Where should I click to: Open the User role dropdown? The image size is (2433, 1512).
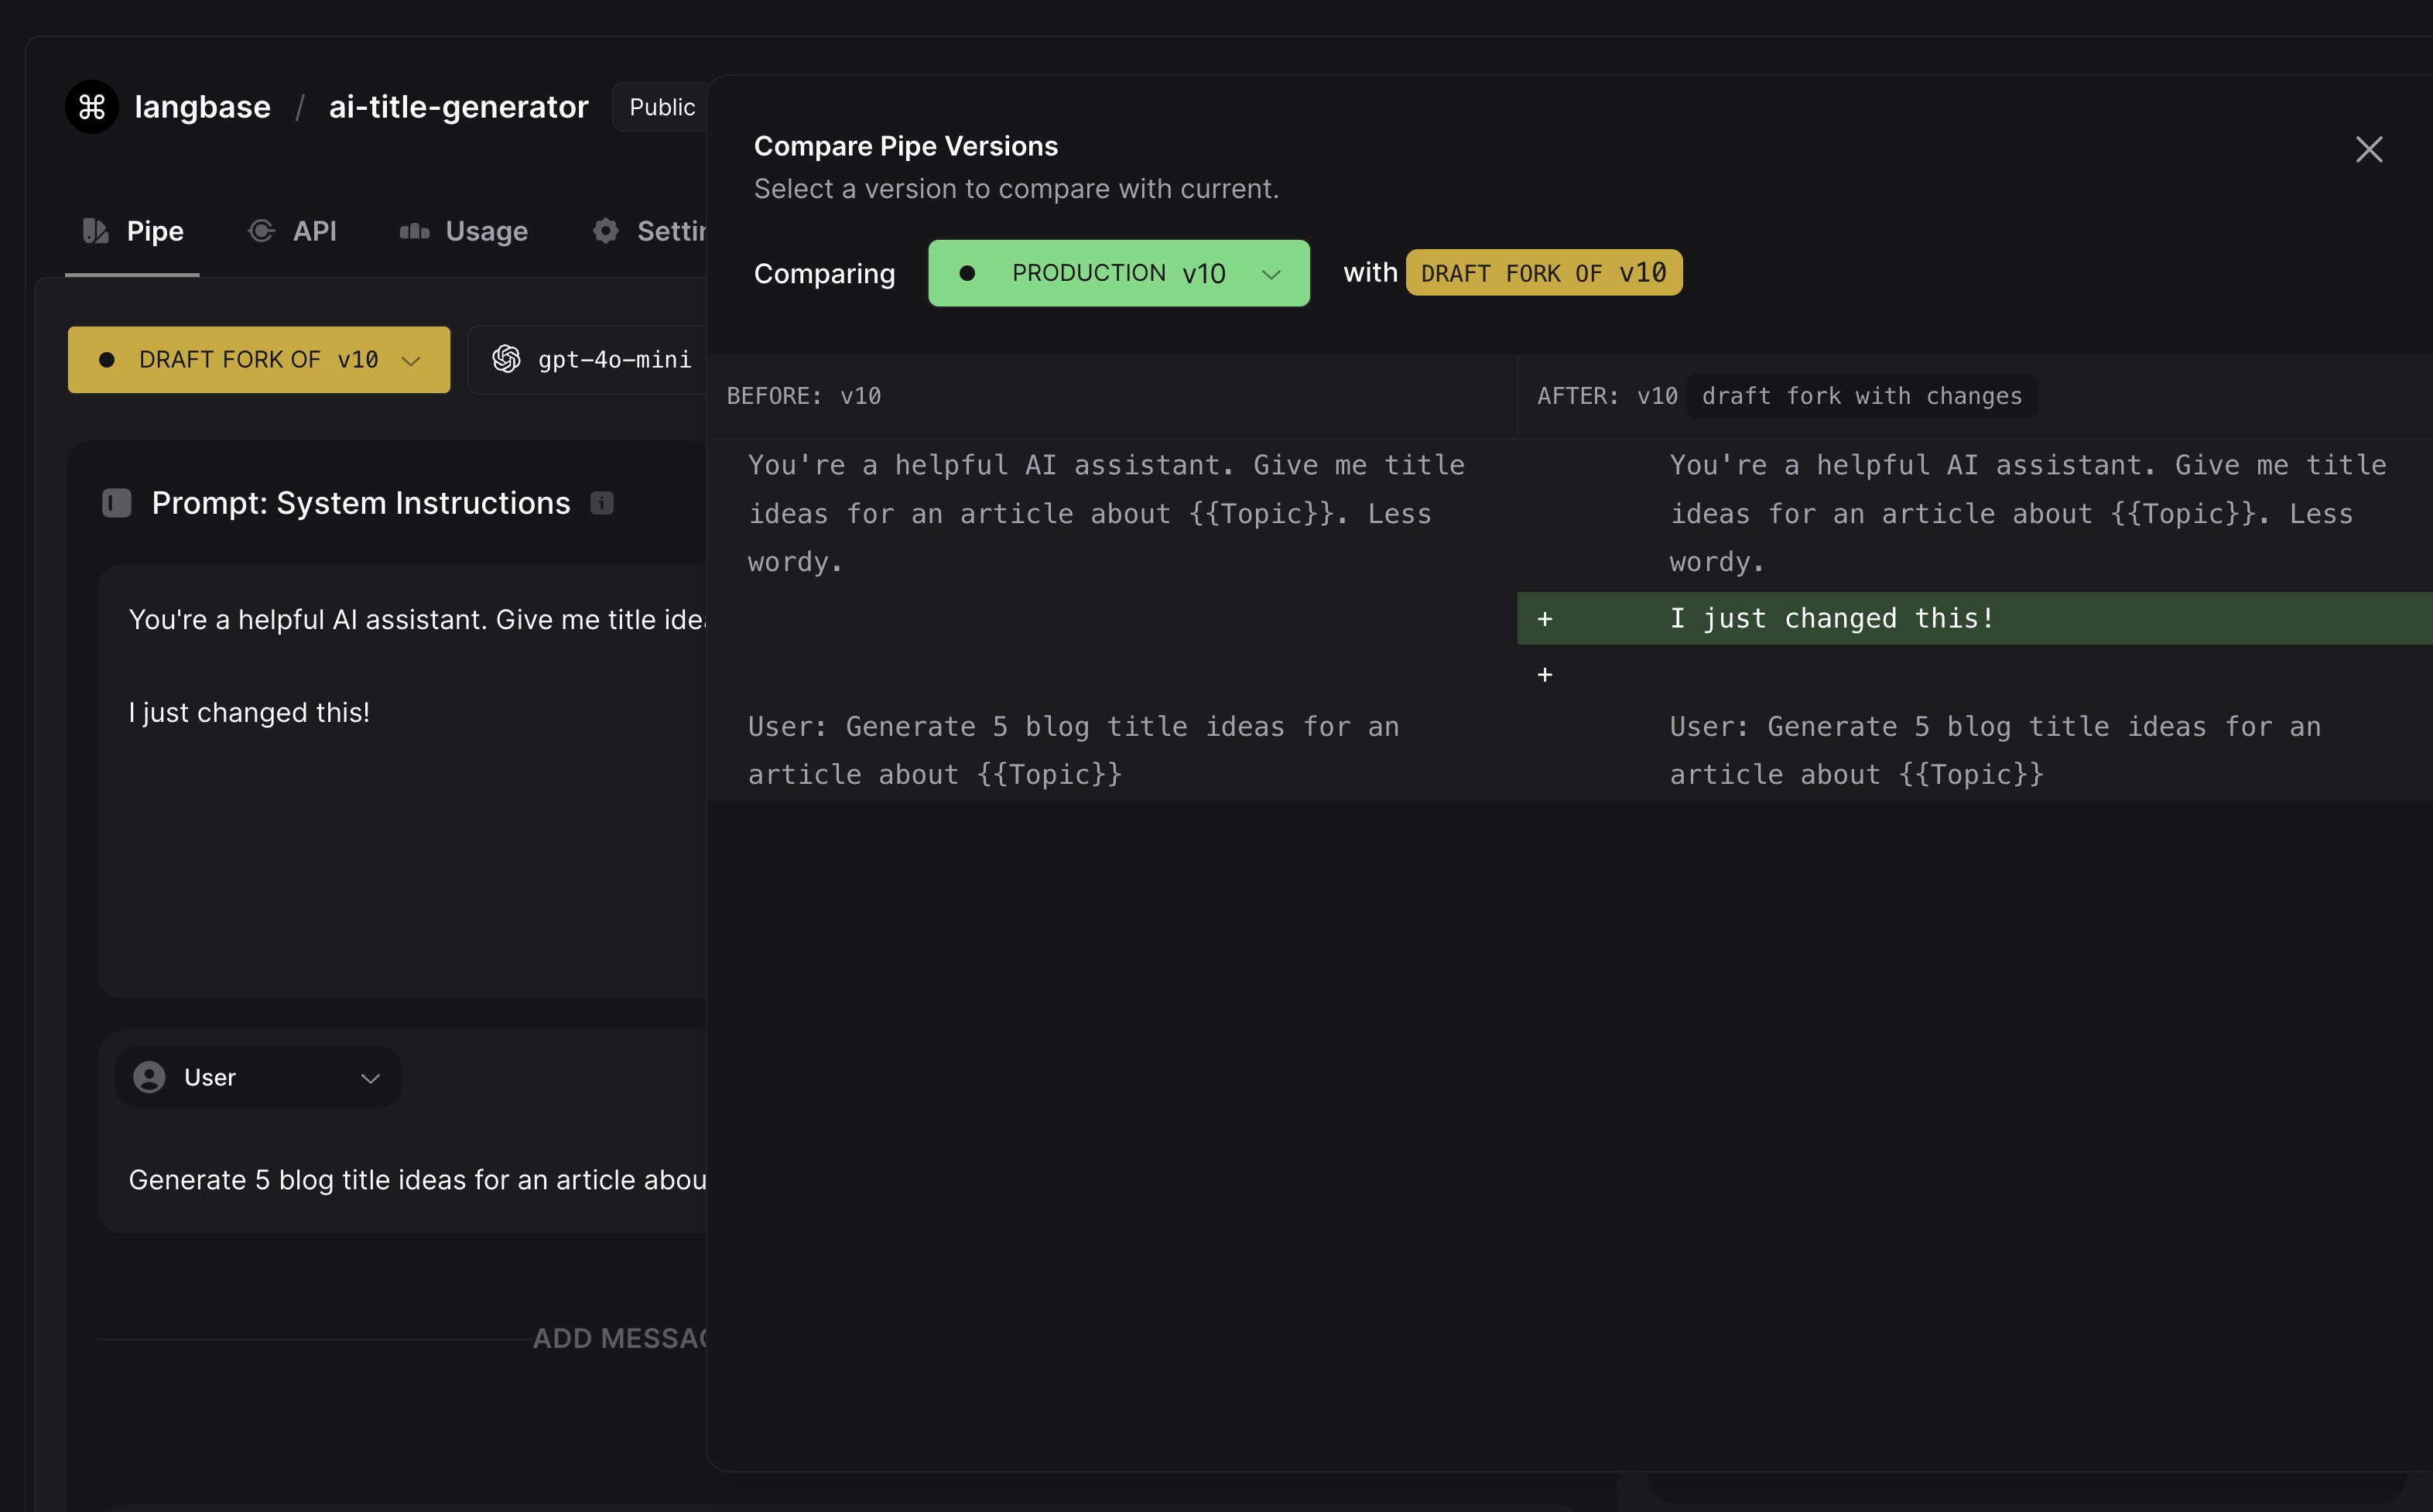(258, 1077)
